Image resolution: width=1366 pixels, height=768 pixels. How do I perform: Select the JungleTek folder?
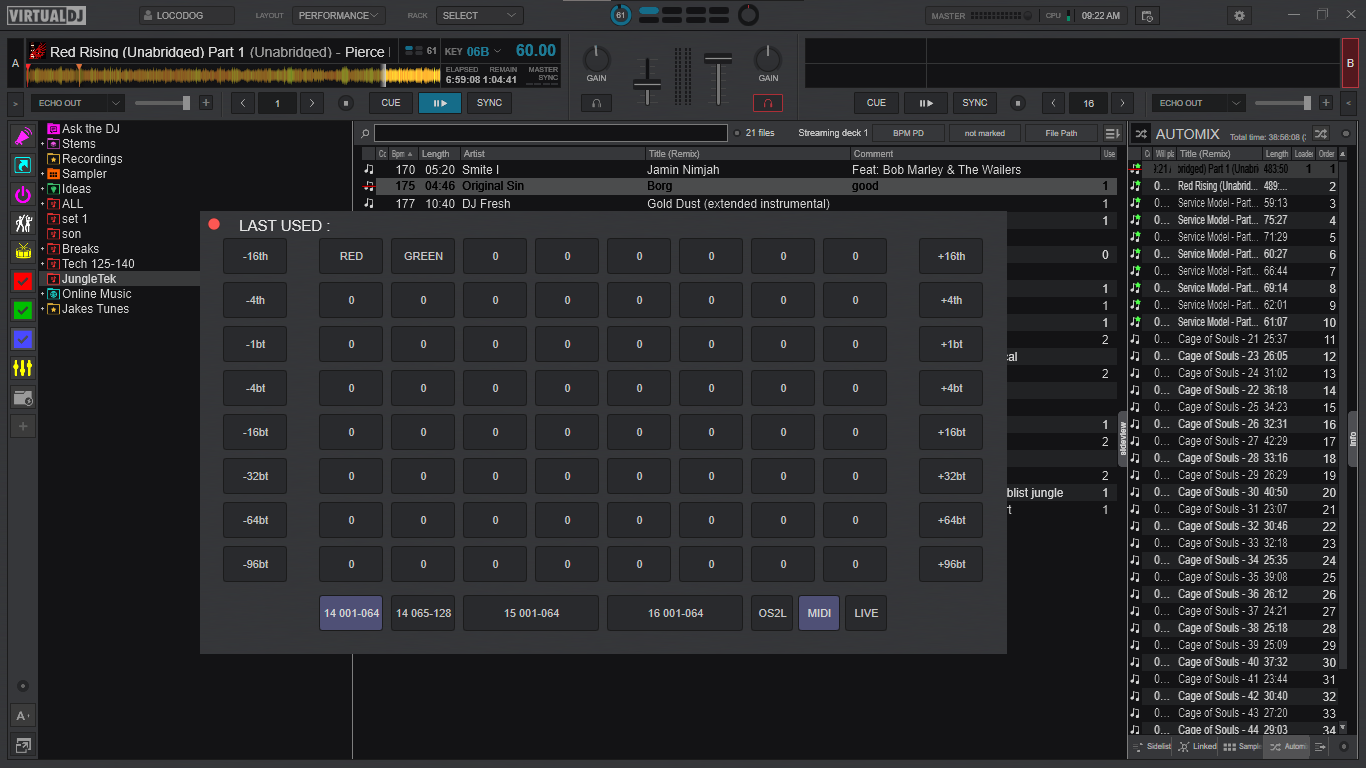pos(89,279)
